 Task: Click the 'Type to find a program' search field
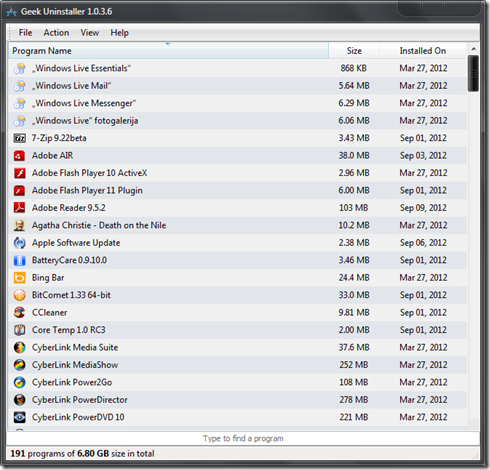pos(243,439)
